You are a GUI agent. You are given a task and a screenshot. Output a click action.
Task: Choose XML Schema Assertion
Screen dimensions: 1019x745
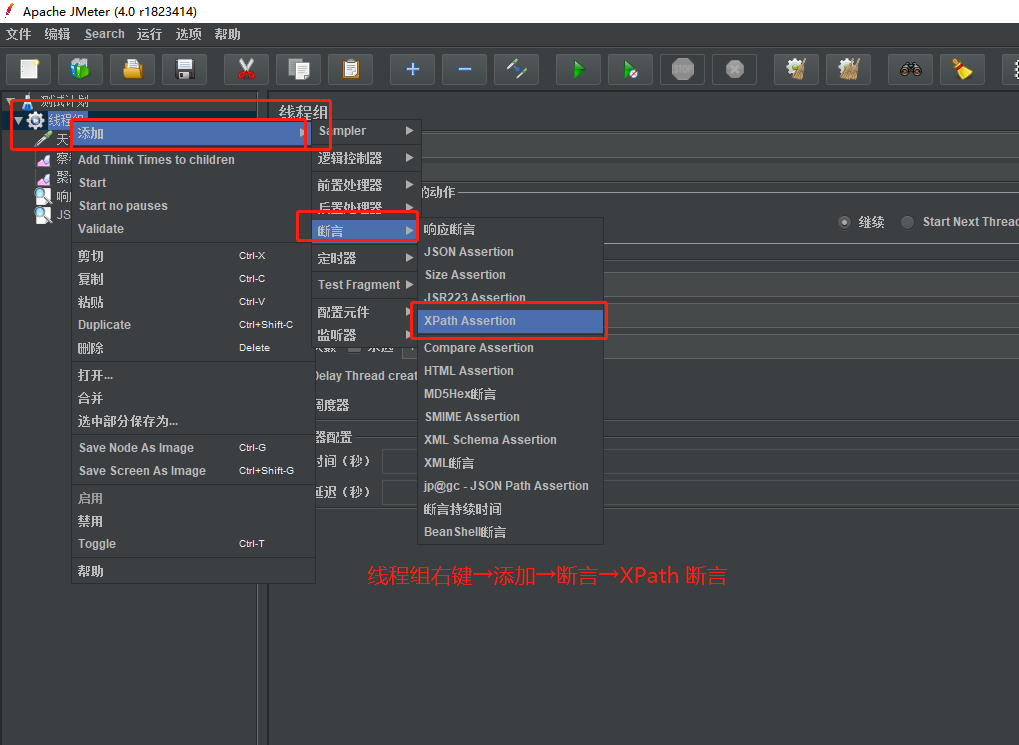[x=510, y=440]
